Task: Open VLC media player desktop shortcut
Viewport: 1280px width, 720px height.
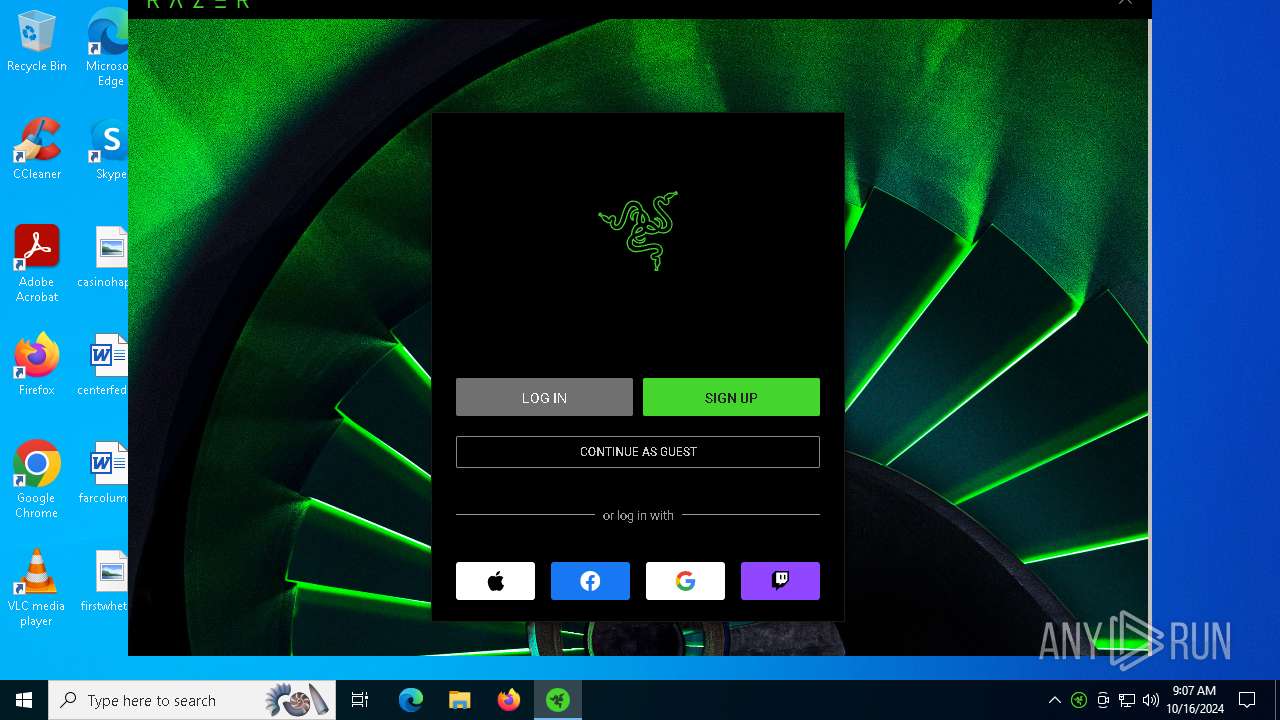Action: click(x=37, y=588)
